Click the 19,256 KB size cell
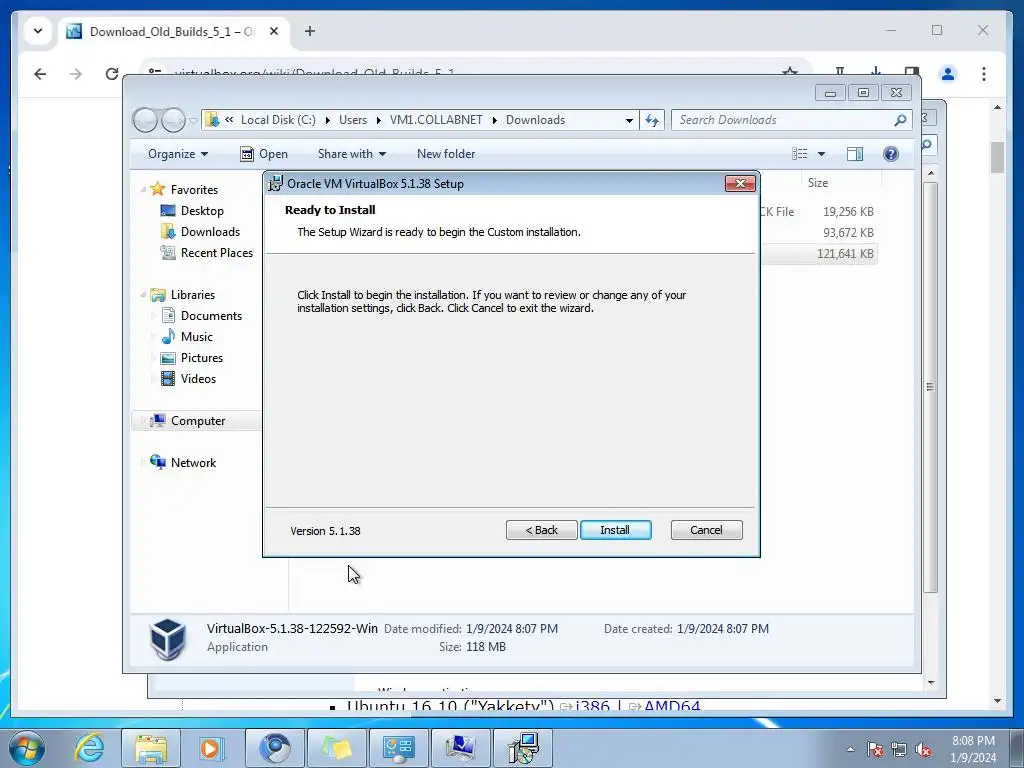1024x768 pixels. [x=848, y=212]
